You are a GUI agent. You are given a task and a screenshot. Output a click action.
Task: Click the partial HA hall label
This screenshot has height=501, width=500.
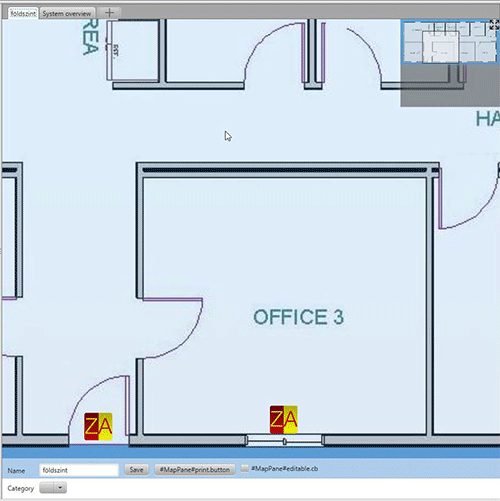pyautogui.click(x=487, y=119)
